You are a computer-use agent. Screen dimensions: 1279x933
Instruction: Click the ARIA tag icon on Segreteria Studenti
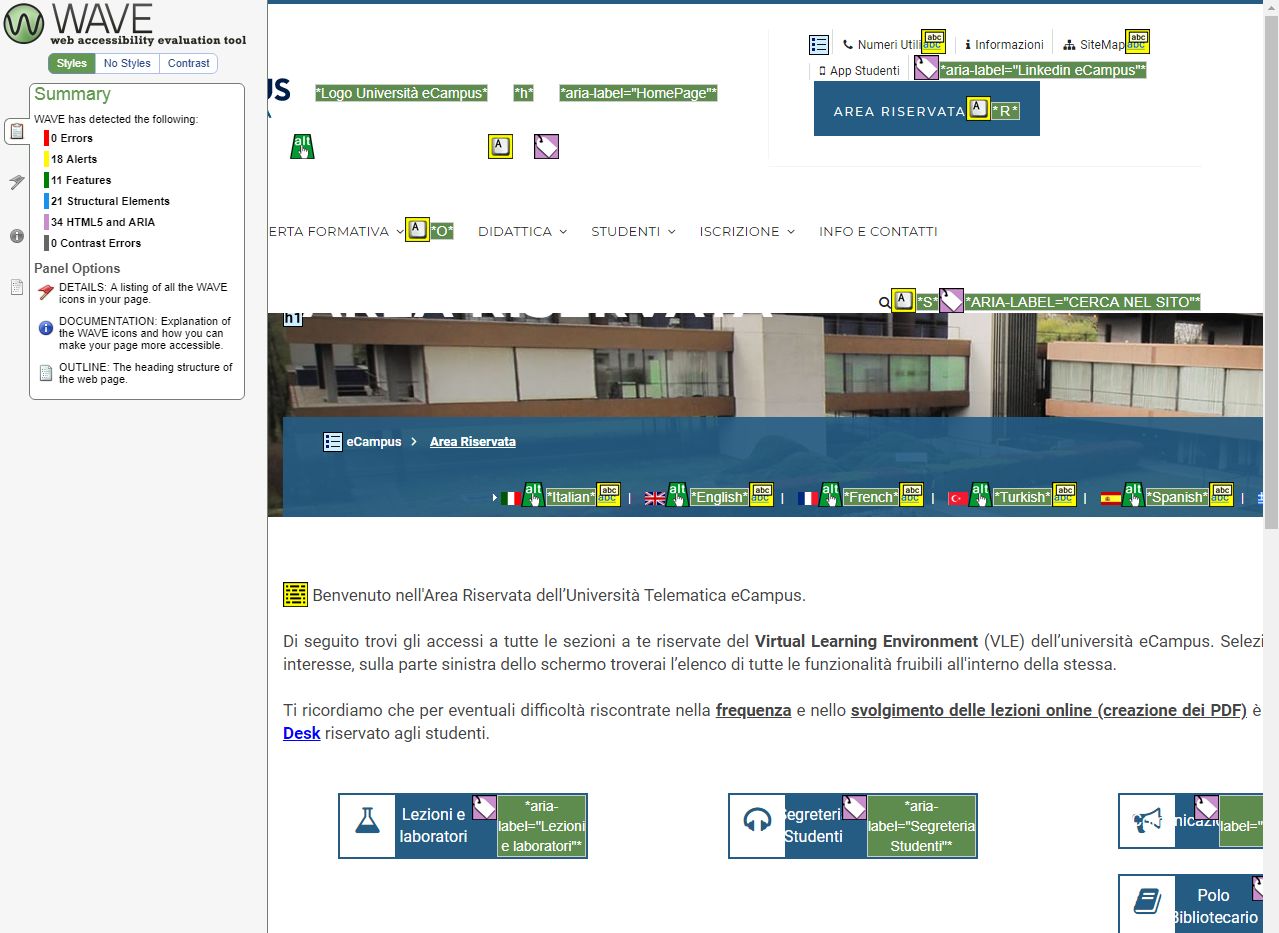click(x=854, y=808)
